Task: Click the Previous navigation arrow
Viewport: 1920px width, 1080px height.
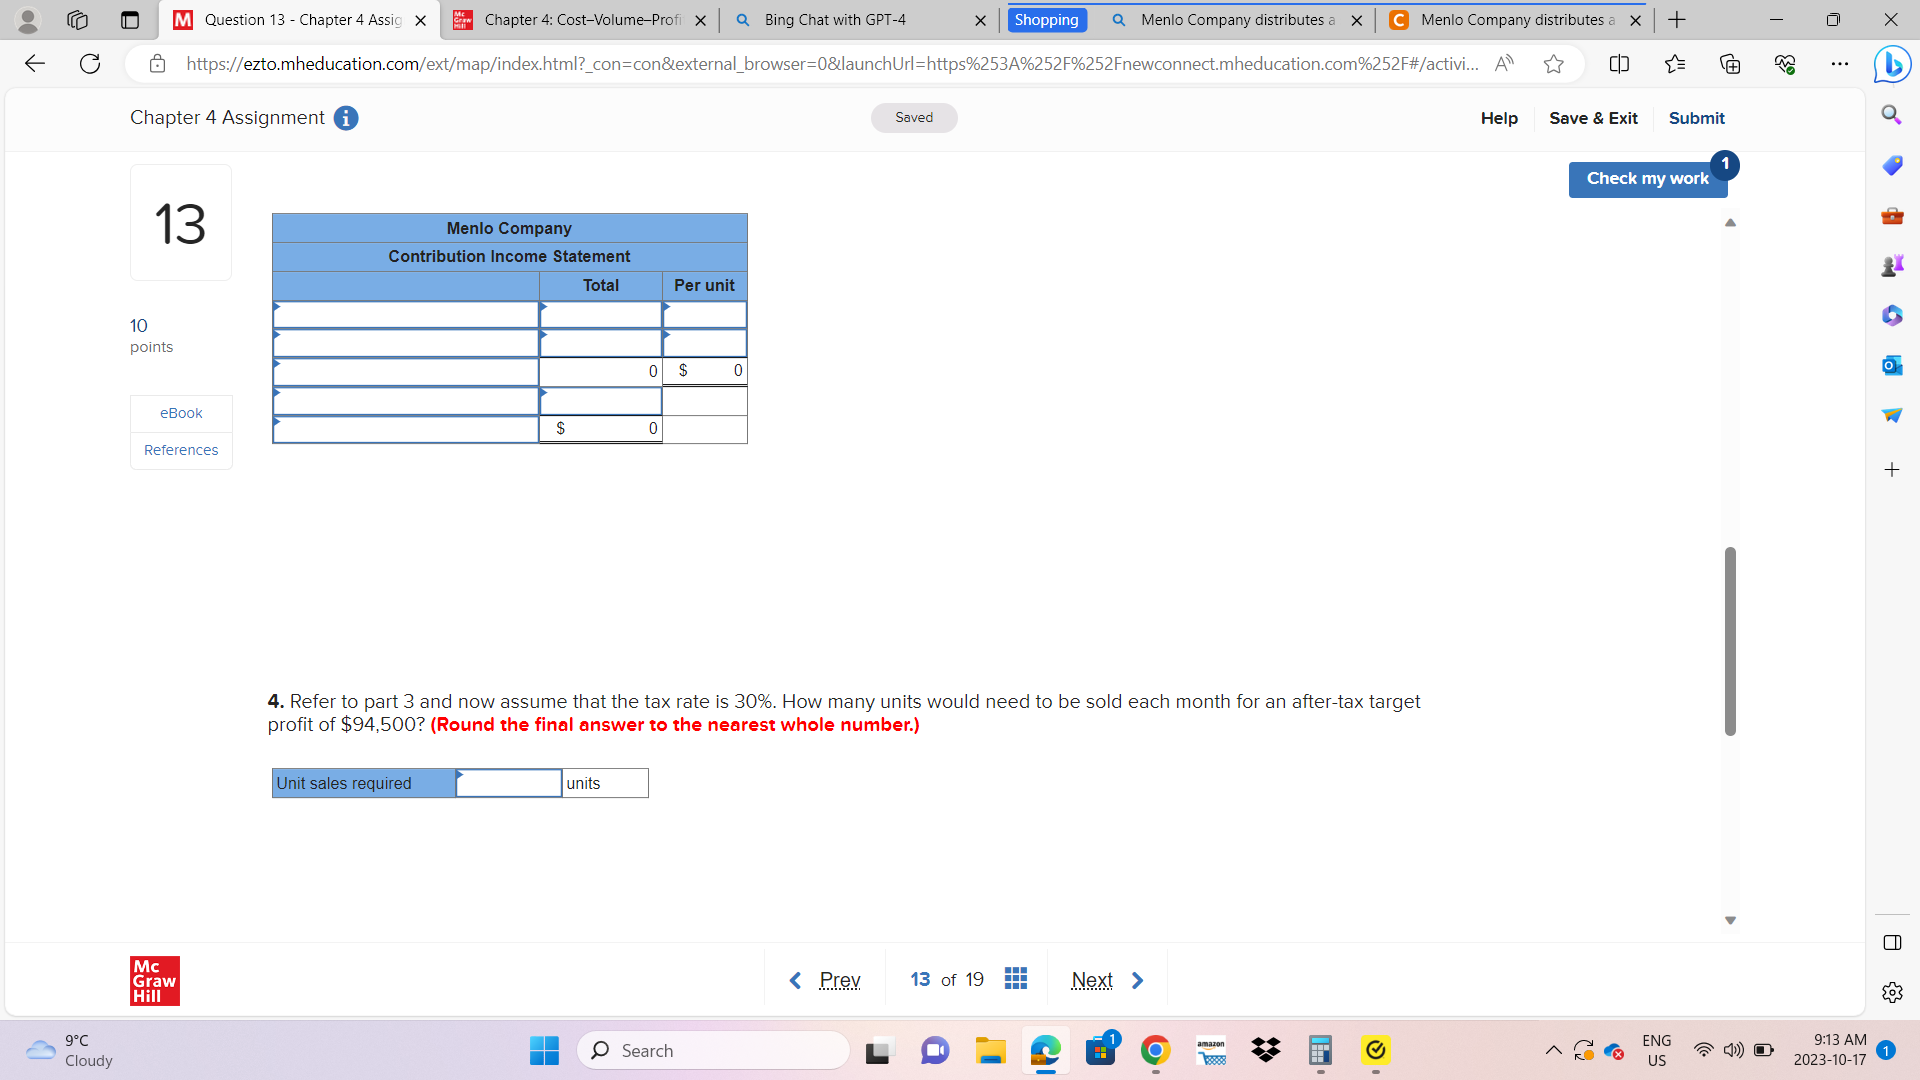Action: [793, 978]
